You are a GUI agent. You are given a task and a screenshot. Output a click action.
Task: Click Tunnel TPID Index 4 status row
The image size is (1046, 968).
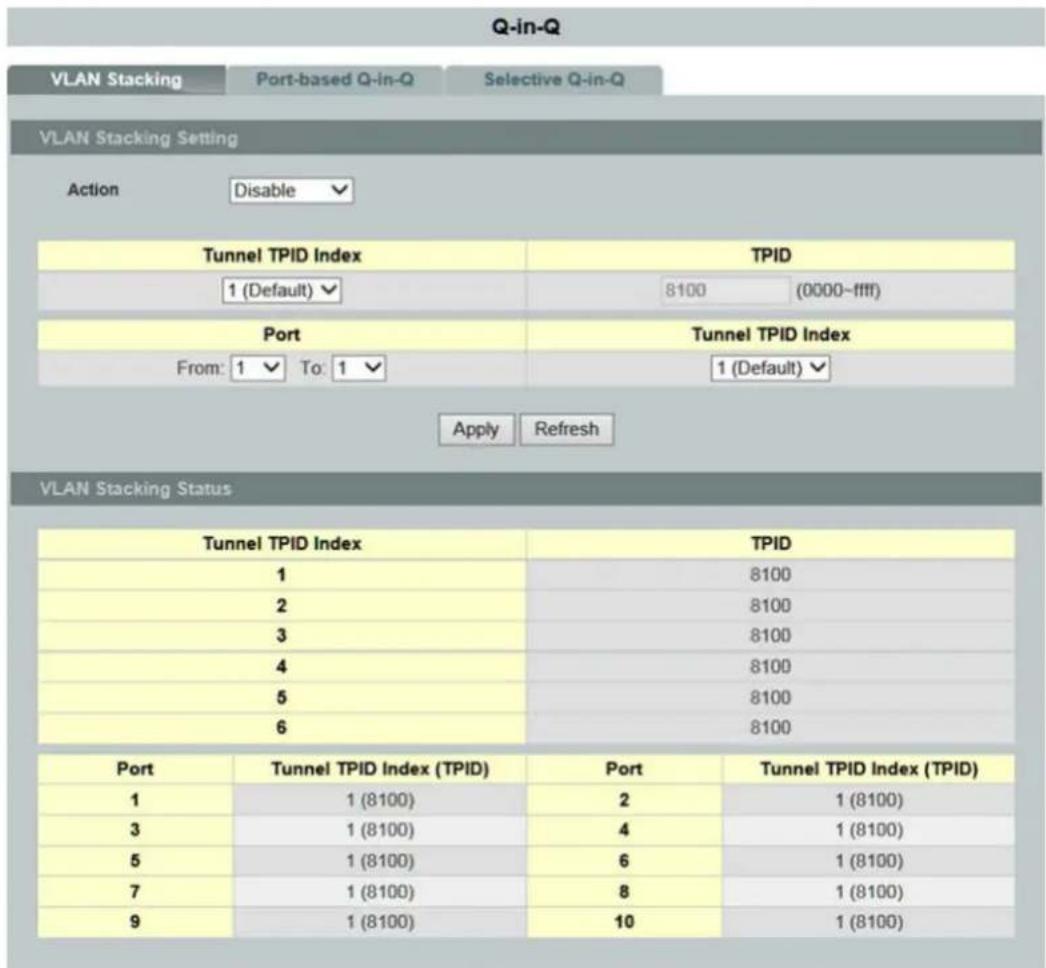point(526,666)
